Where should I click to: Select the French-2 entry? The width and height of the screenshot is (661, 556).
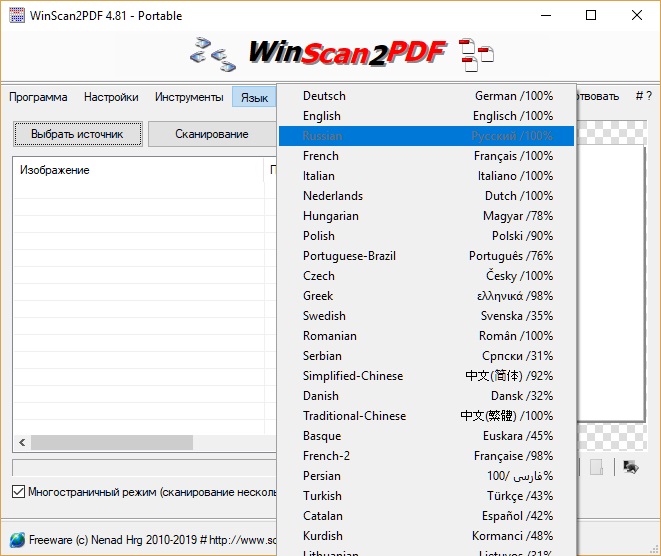[426, 456]
